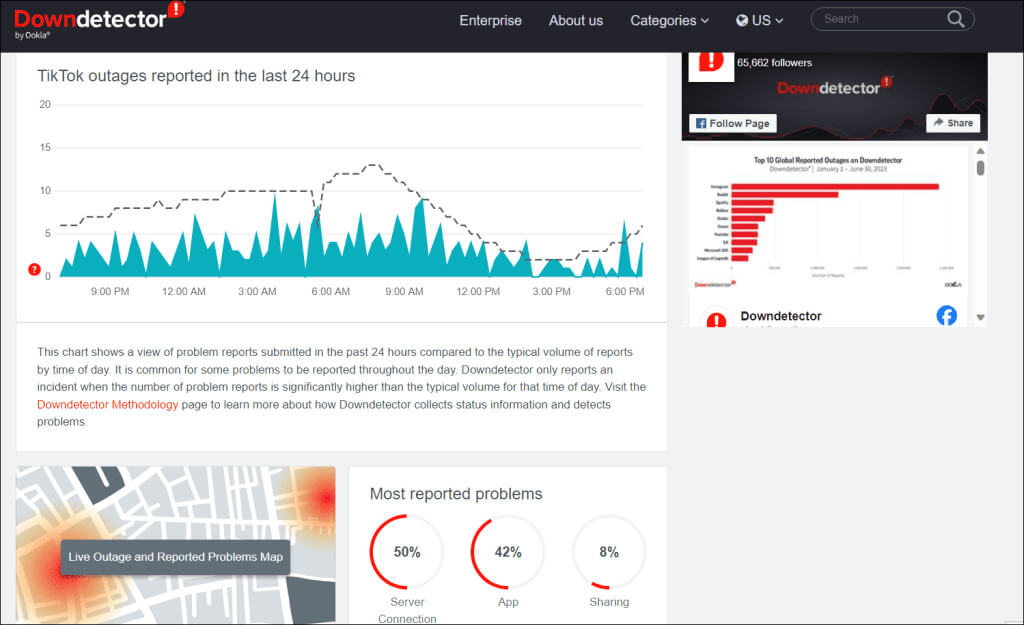Open the Top 10 Global Reported Outages image
The image size is (1024, 625).
tap(828, 220)
